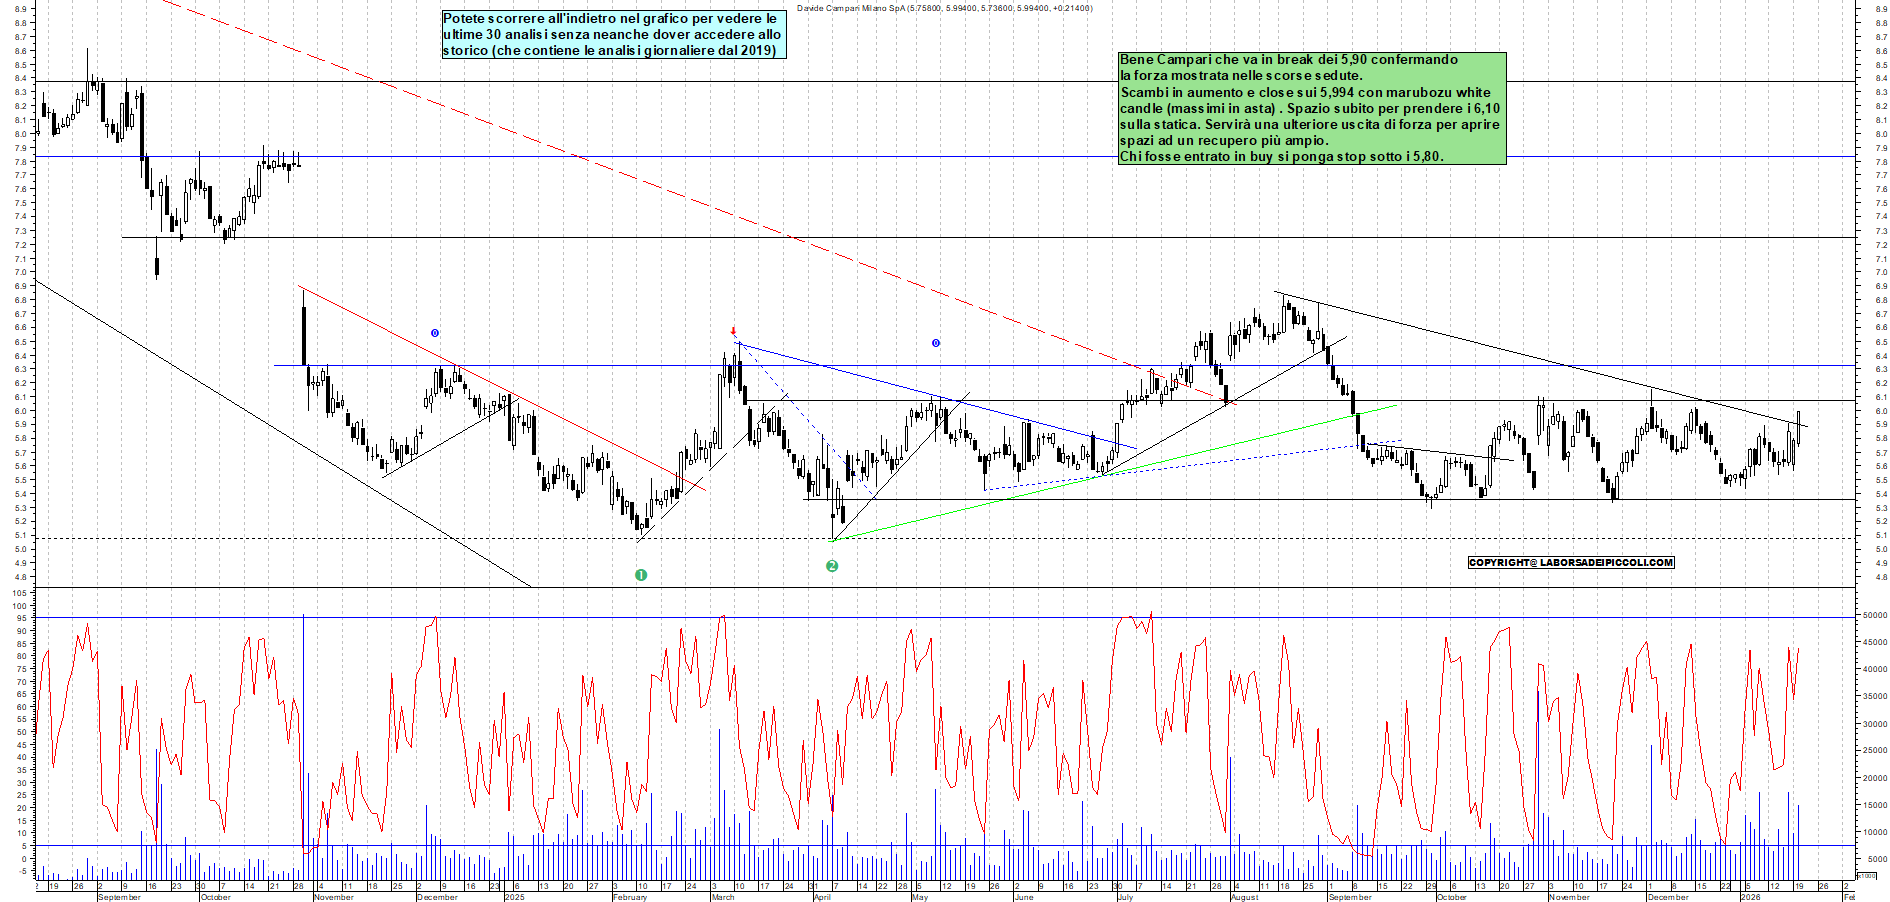
Task: Click the '2026' year label on time axis
Action: [x=1750, y=897]
